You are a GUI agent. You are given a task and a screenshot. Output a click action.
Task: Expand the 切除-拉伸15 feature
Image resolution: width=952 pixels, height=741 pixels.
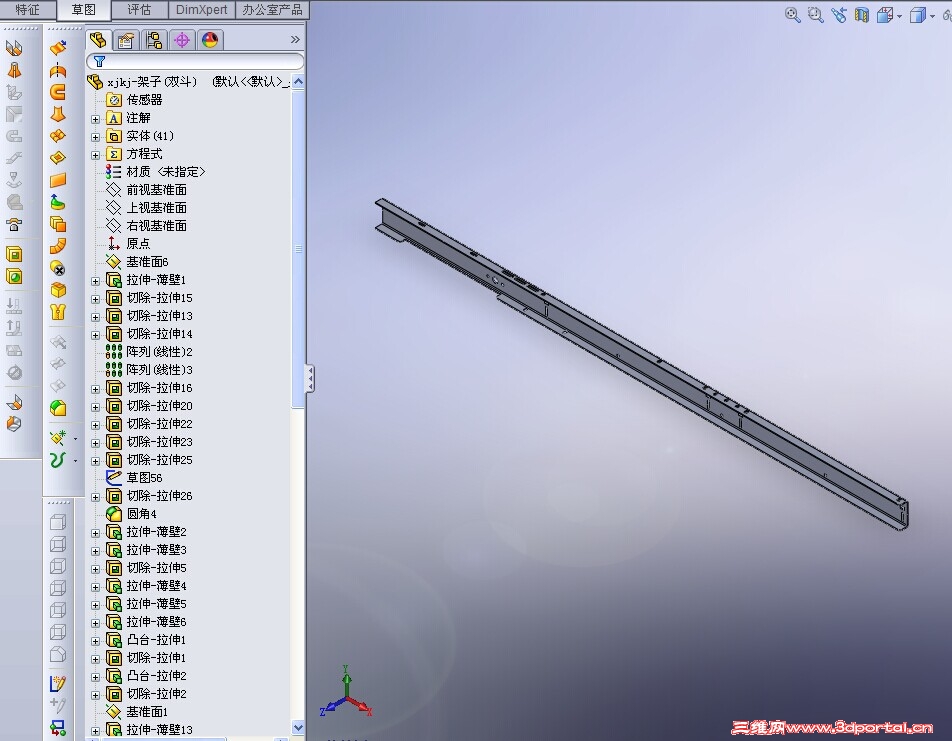click(x=95, y=299)
